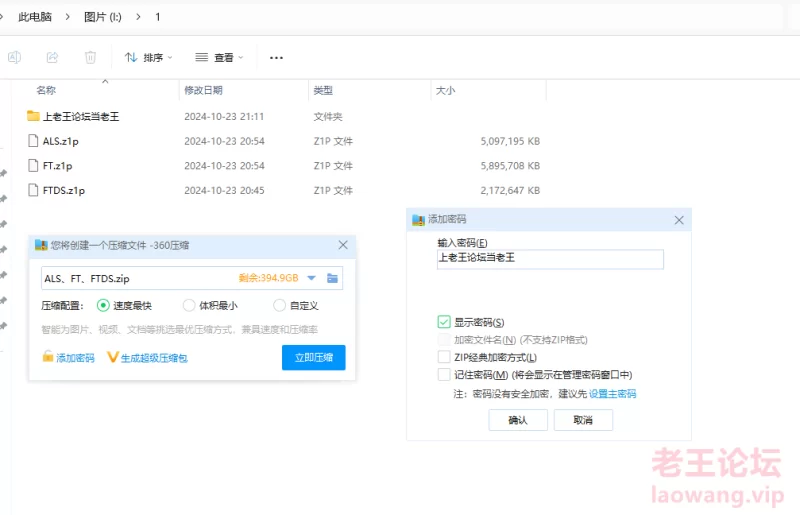Open the archive path dropdown arrow

[x=311, y=278]
